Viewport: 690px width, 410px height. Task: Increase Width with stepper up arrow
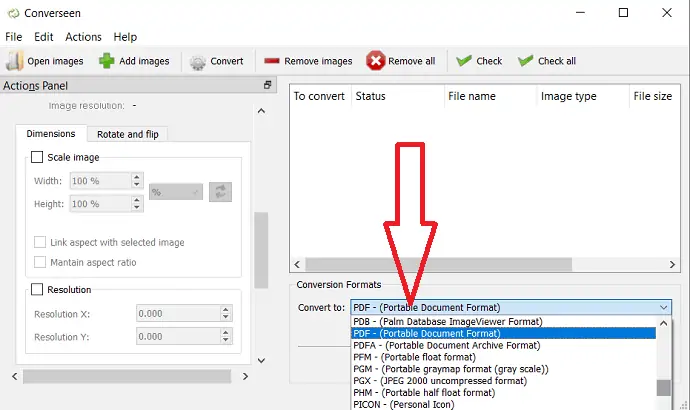pyautogui.click(x=137, y=177)
